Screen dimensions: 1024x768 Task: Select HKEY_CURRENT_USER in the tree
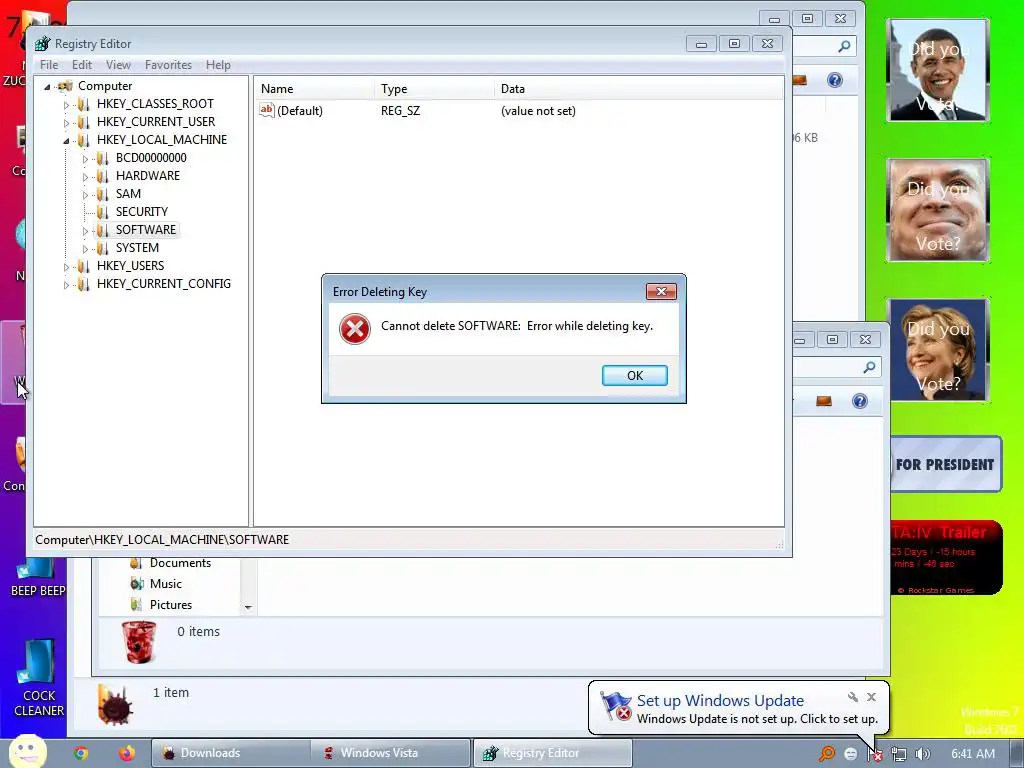(155, 121)
